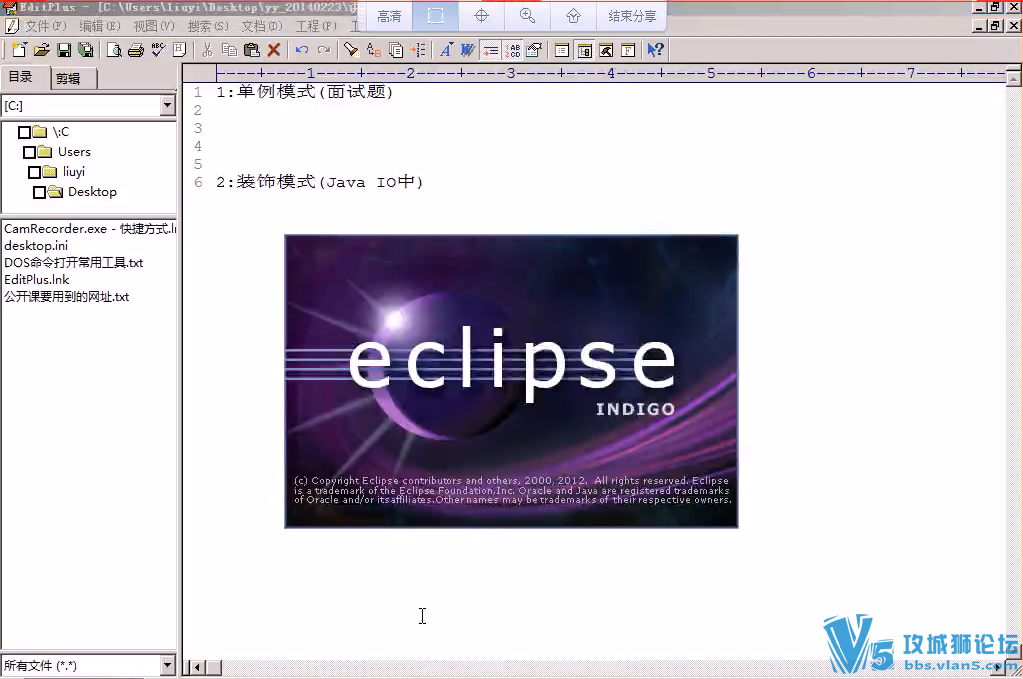Click the horizontal scrollbar left arrow
The height and width of the screenshot is (679, 1023).
click(x=196, y=667)
